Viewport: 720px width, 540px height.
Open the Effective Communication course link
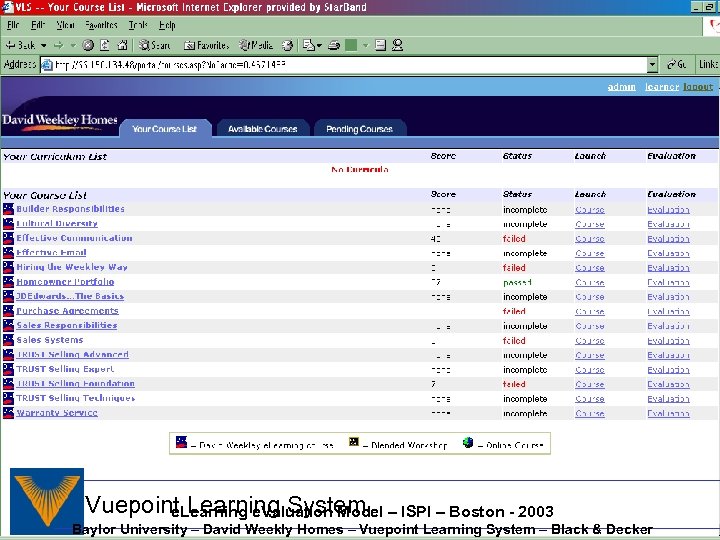coord(74,238)
